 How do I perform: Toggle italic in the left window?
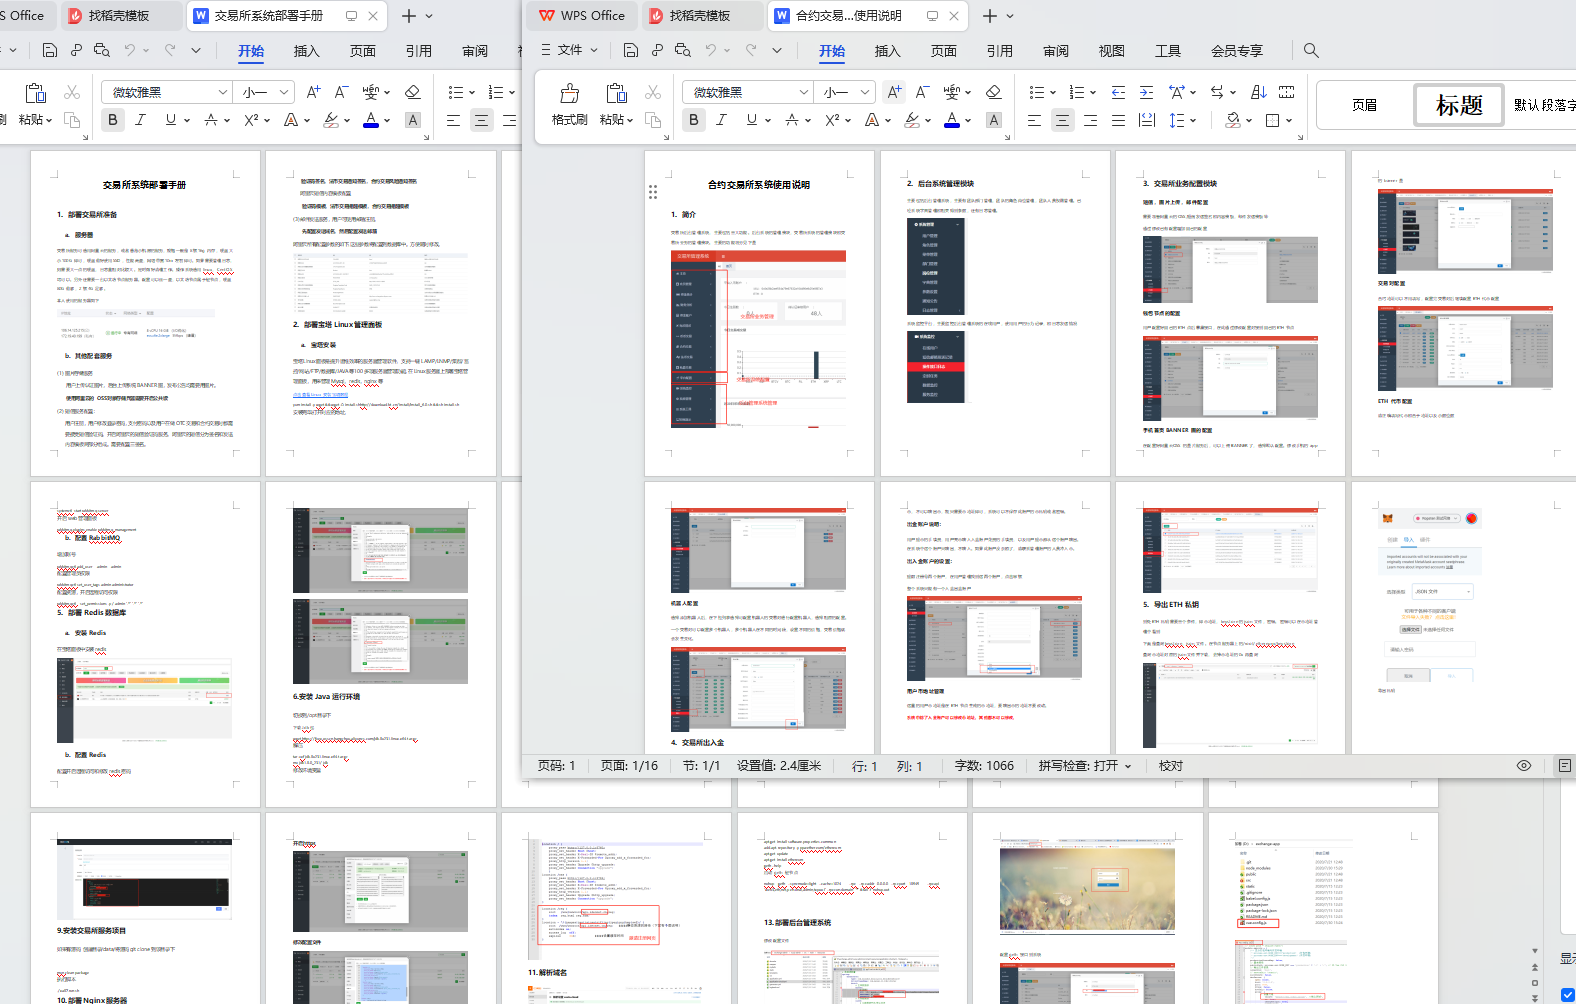point(140,120)
